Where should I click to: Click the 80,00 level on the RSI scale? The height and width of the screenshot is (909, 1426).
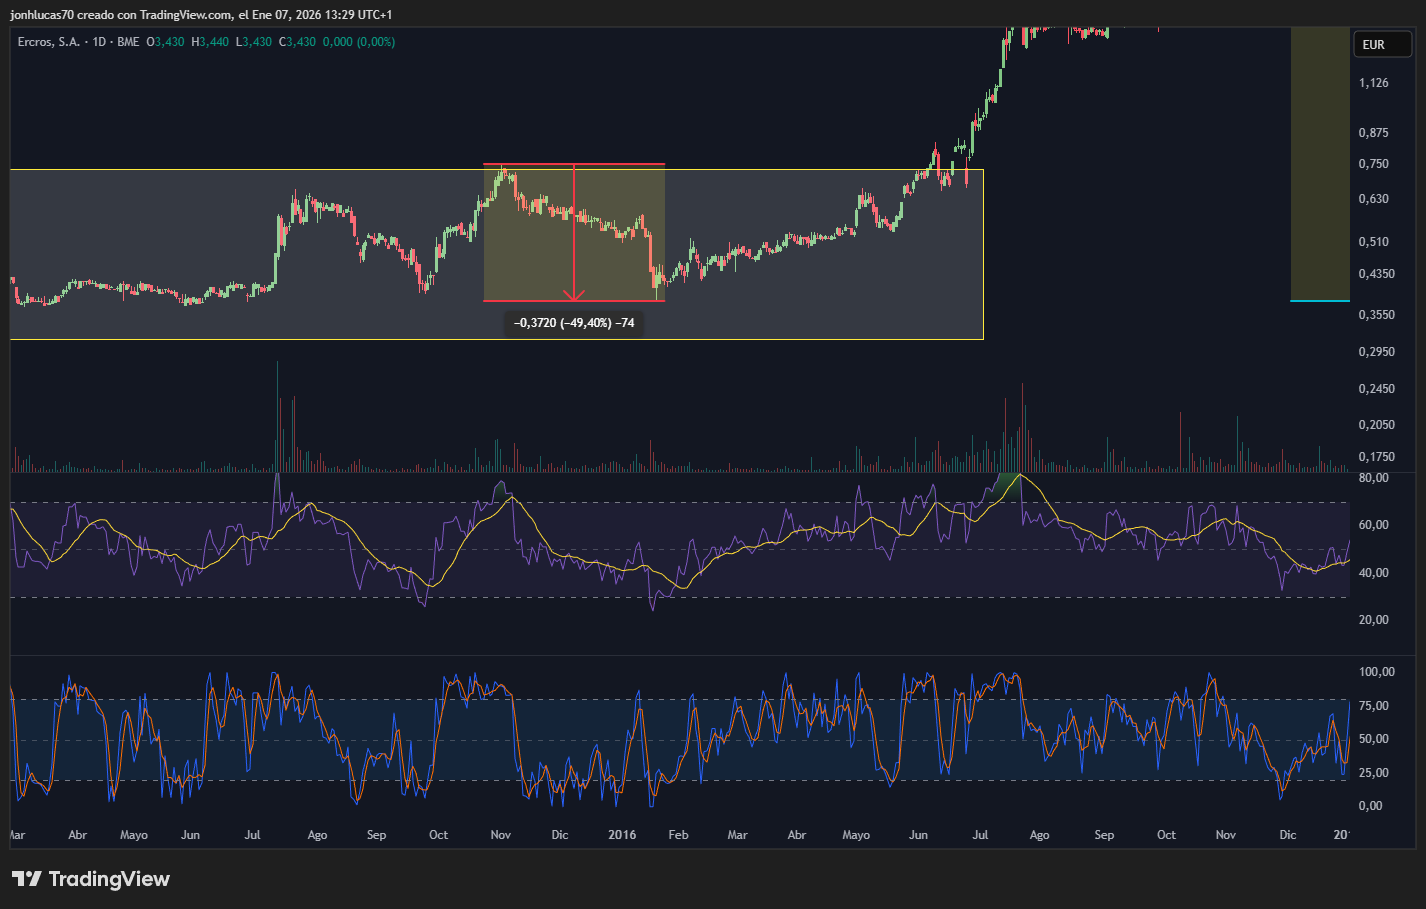[x=1374, y=478]
